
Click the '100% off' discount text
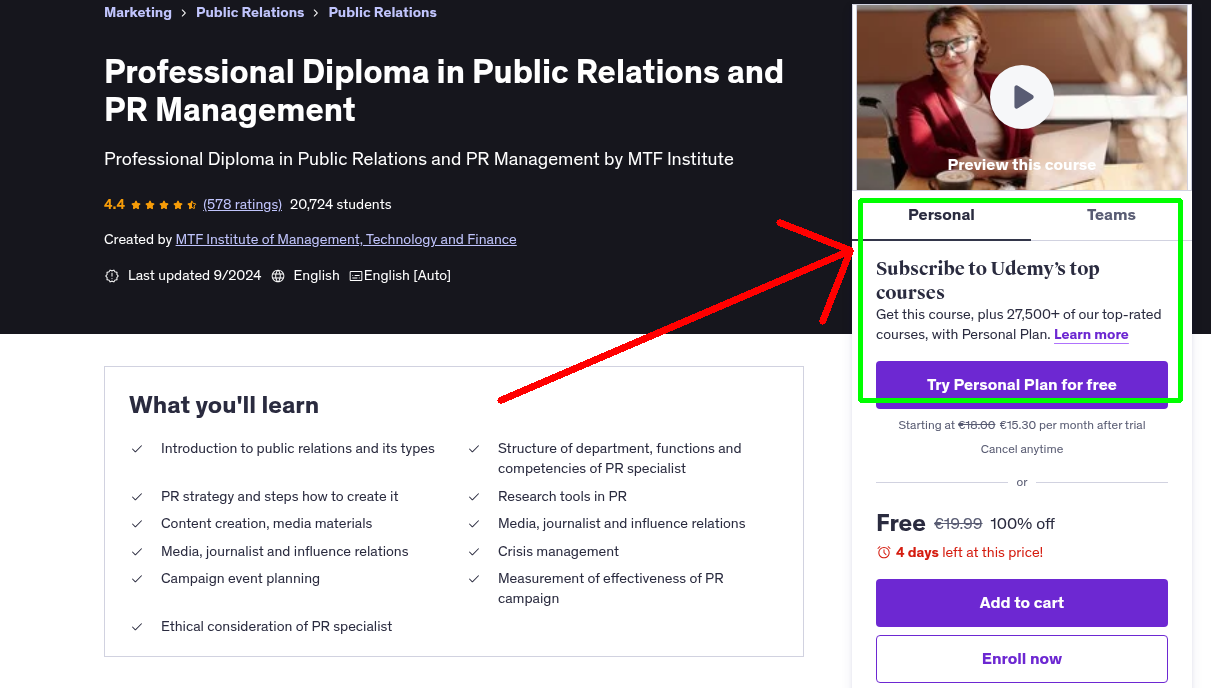click(x=1022, y=524)
